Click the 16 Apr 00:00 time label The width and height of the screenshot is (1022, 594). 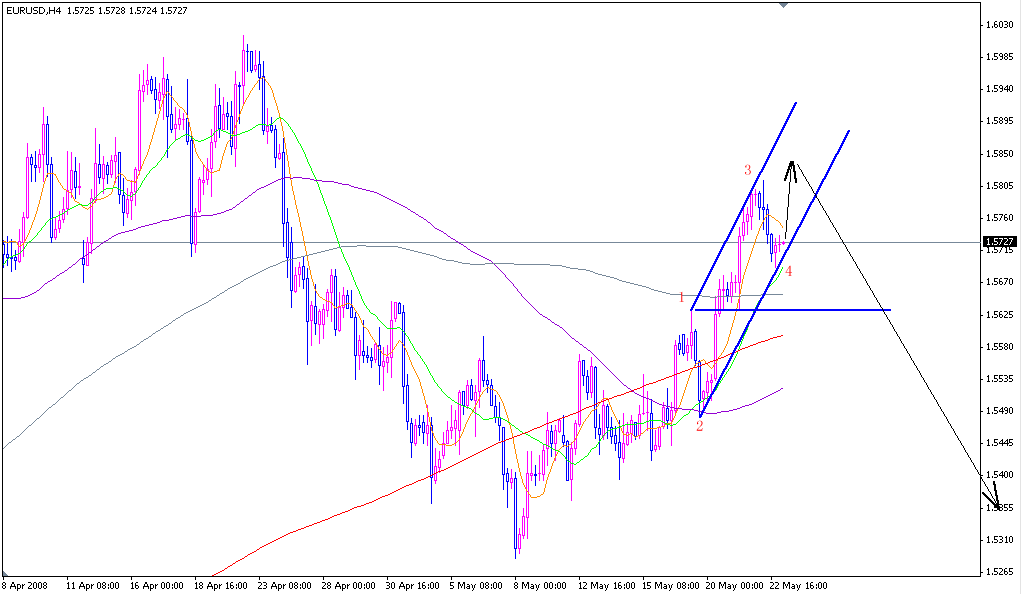coord(156,586)
